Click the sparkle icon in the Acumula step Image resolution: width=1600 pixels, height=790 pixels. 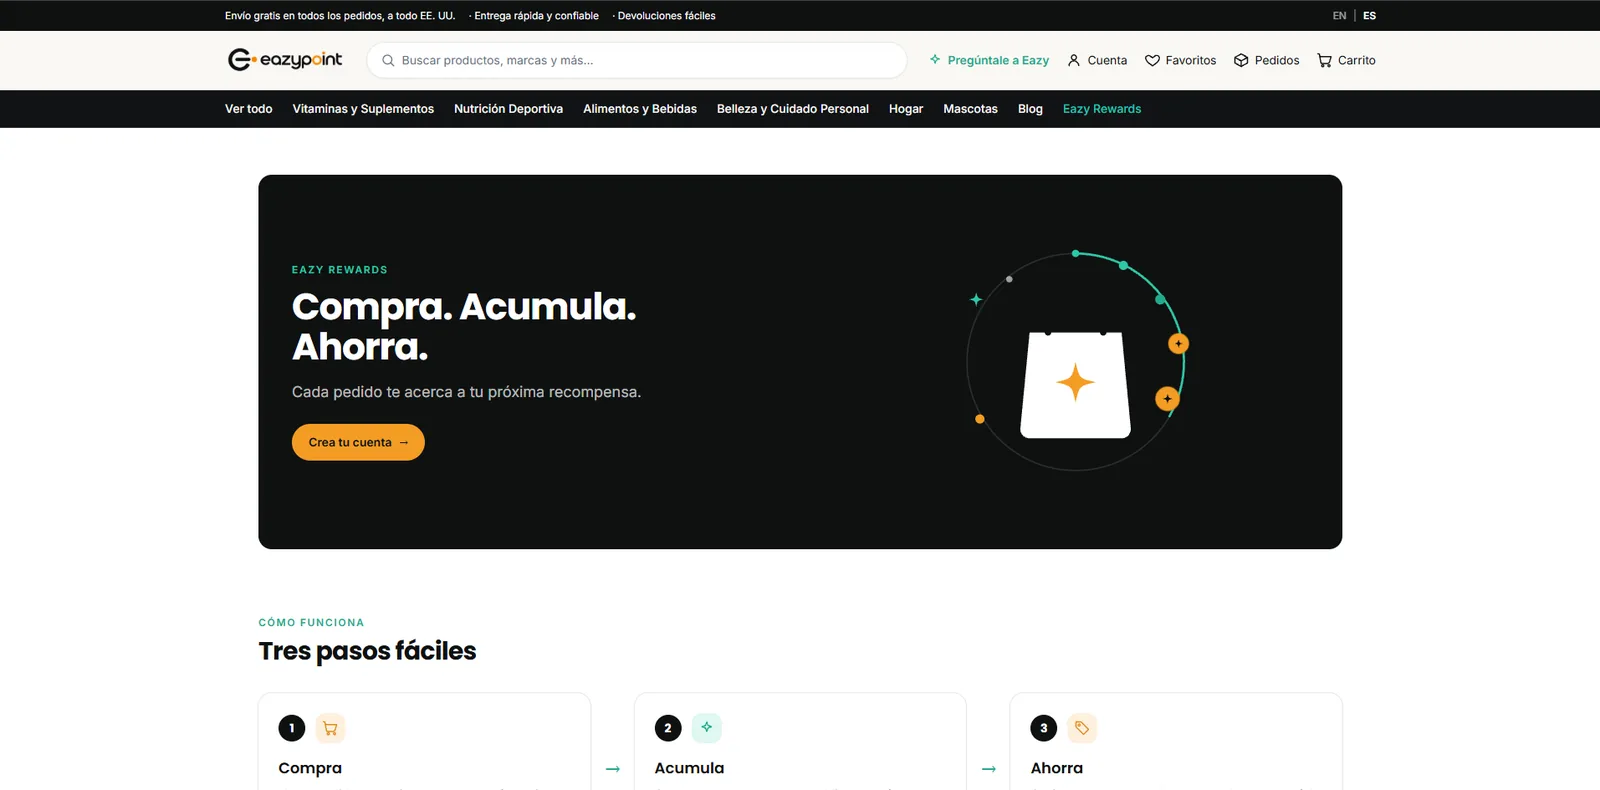pos(707,728)
